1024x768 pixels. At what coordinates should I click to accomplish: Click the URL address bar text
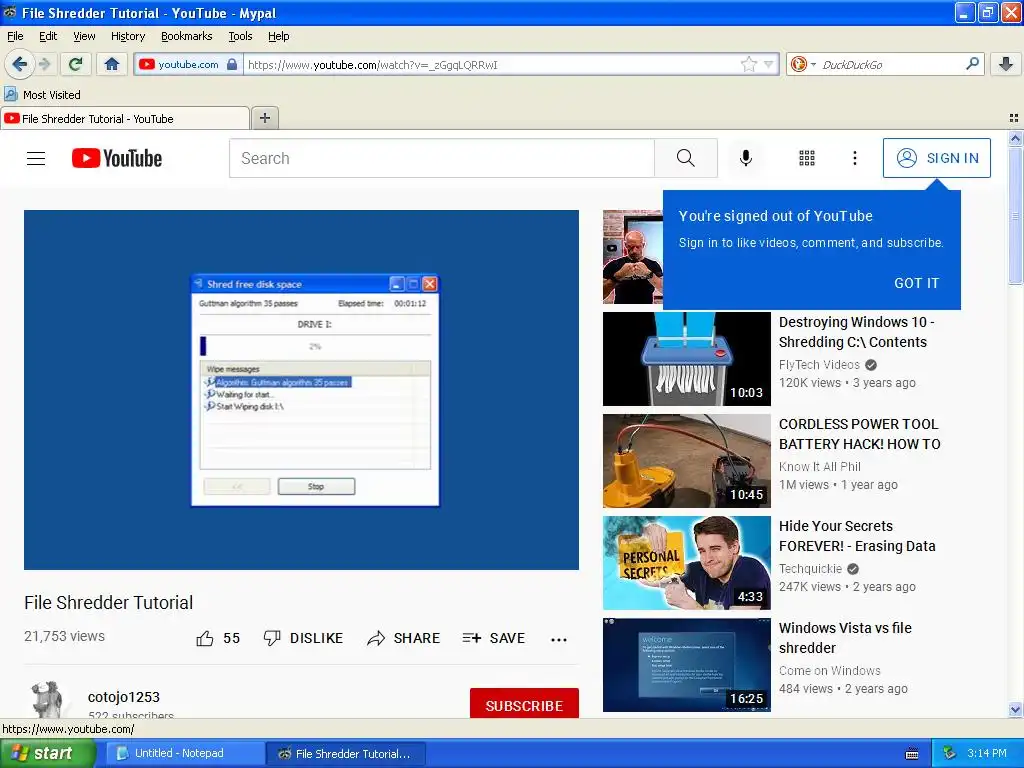pyautogui.click(x=372, y=65)
